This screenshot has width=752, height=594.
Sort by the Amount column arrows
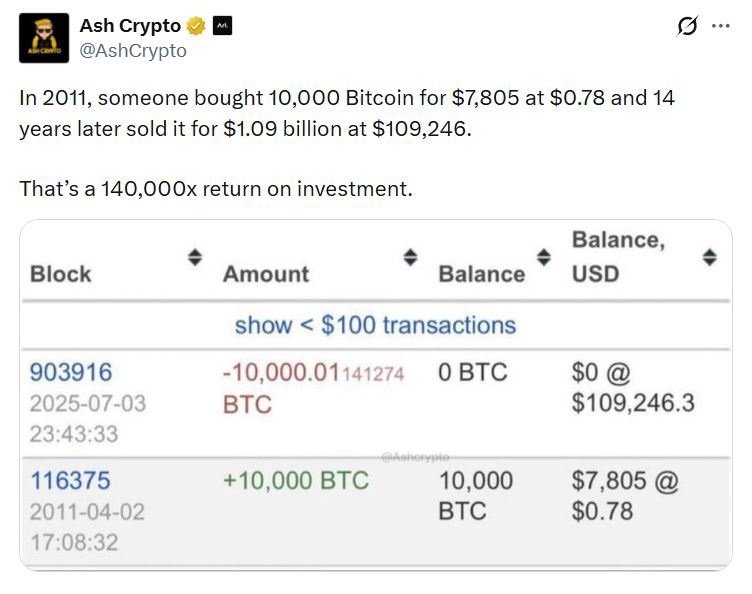click(409, 258)
